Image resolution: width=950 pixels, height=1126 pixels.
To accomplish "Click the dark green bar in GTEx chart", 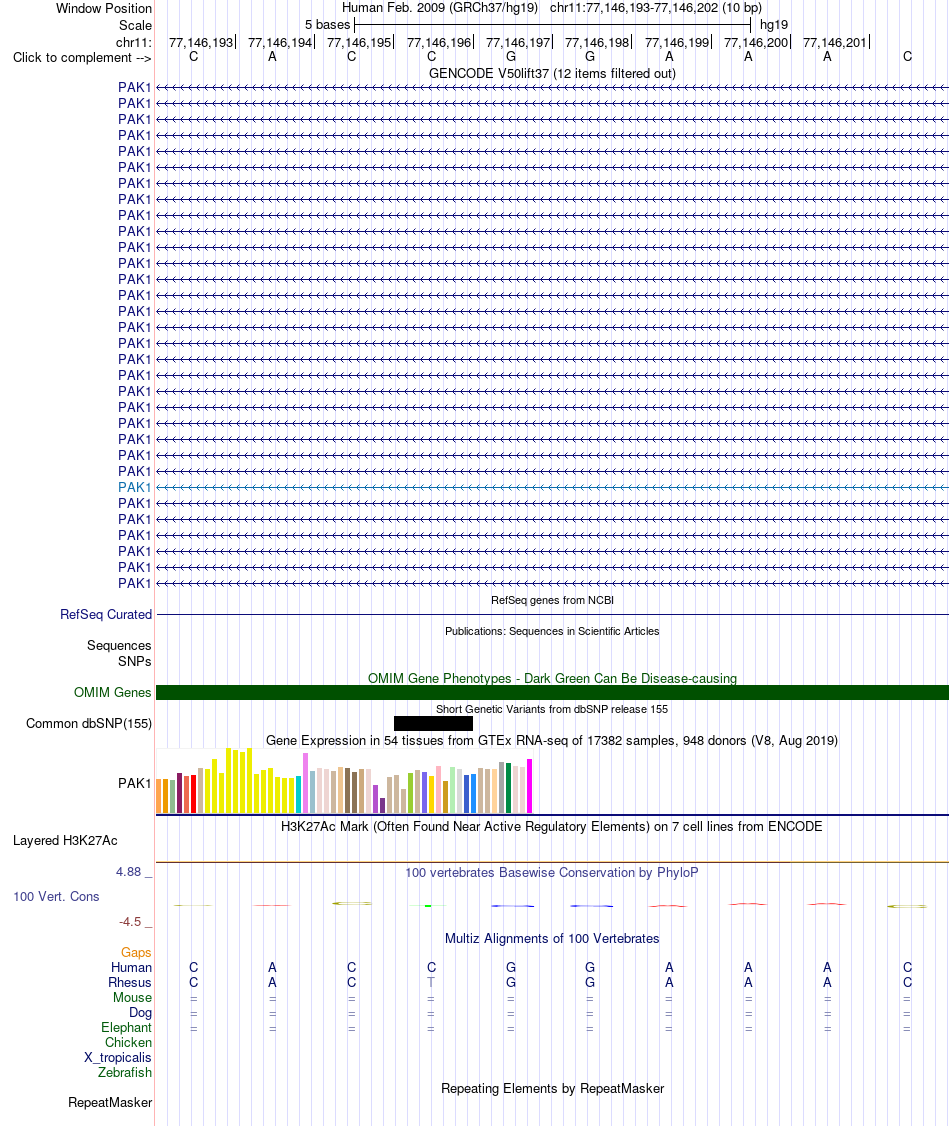I will (x=508, y=788).
